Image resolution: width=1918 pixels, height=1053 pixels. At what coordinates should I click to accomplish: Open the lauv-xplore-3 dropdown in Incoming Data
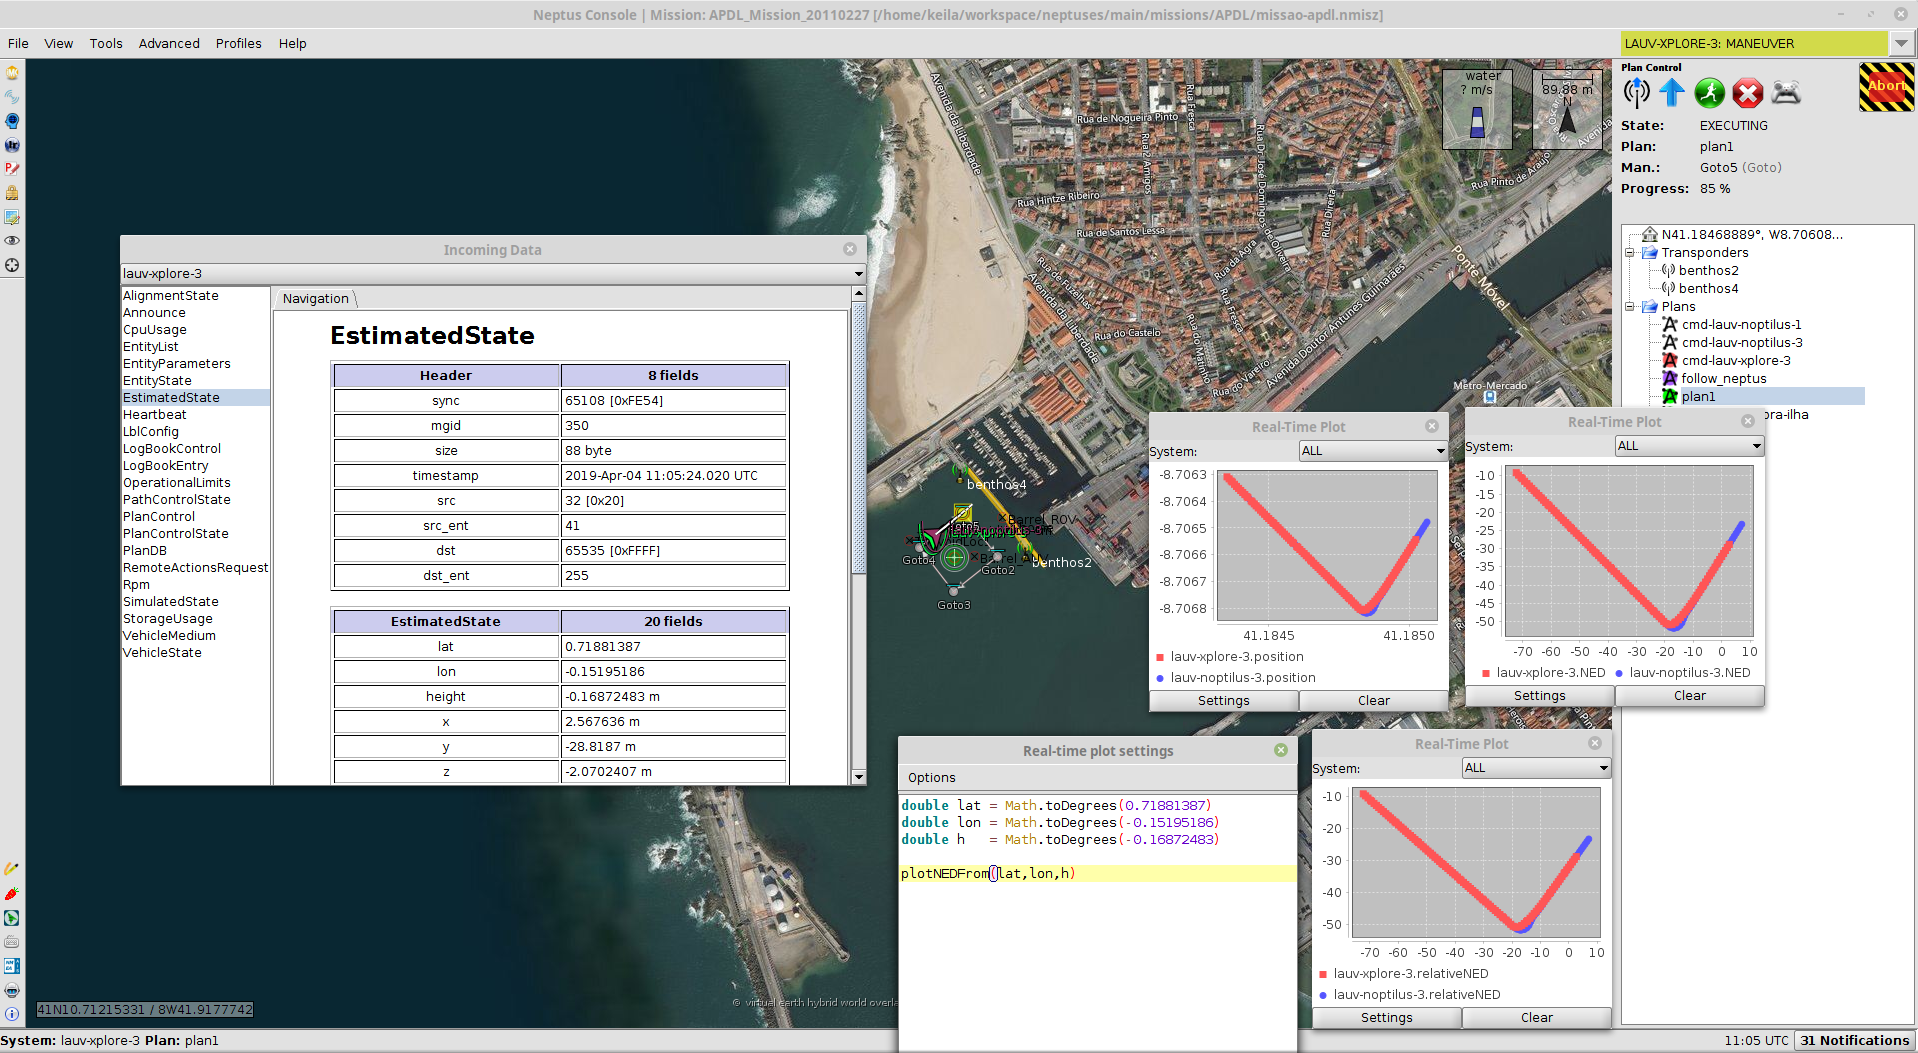(x=857, y=274)
